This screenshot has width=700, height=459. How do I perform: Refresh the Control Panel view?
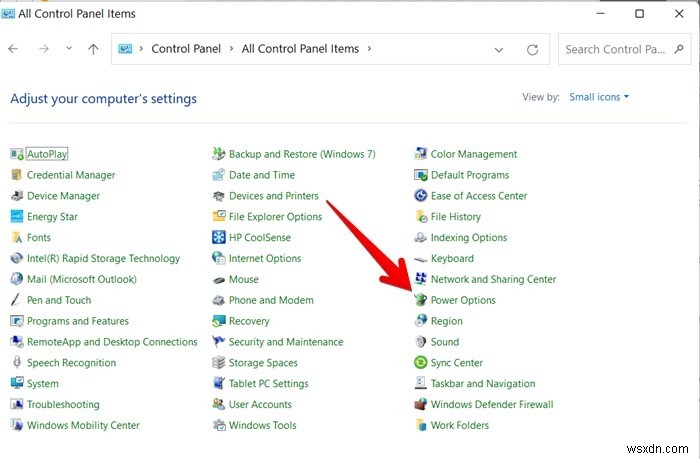[532, 50]
